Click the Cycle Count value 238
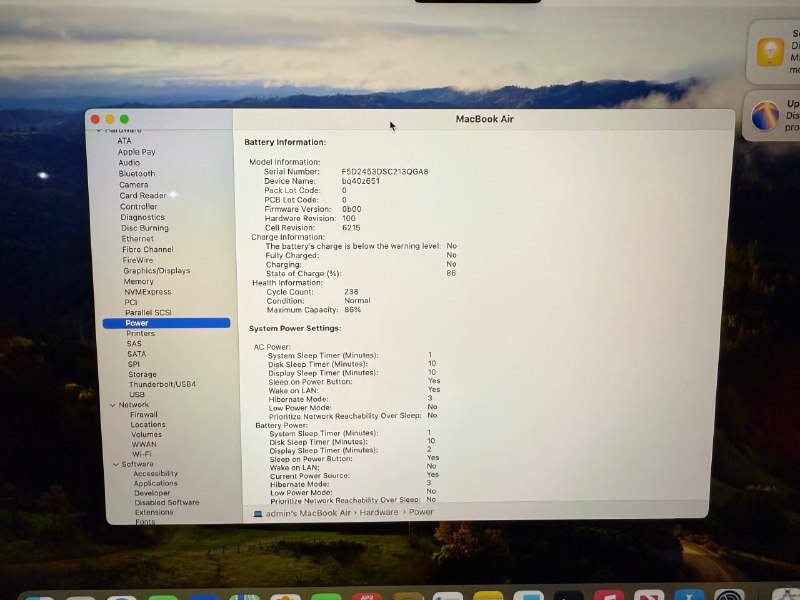The height and width of the screenshot is (600, 800). click(x=351, y=292)
